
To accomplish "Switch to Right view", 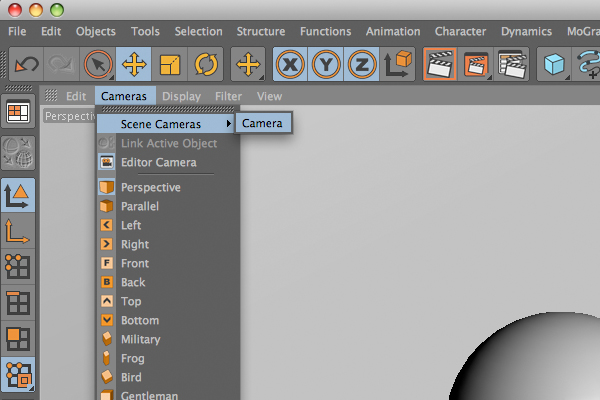I will [x=166, y=244].
